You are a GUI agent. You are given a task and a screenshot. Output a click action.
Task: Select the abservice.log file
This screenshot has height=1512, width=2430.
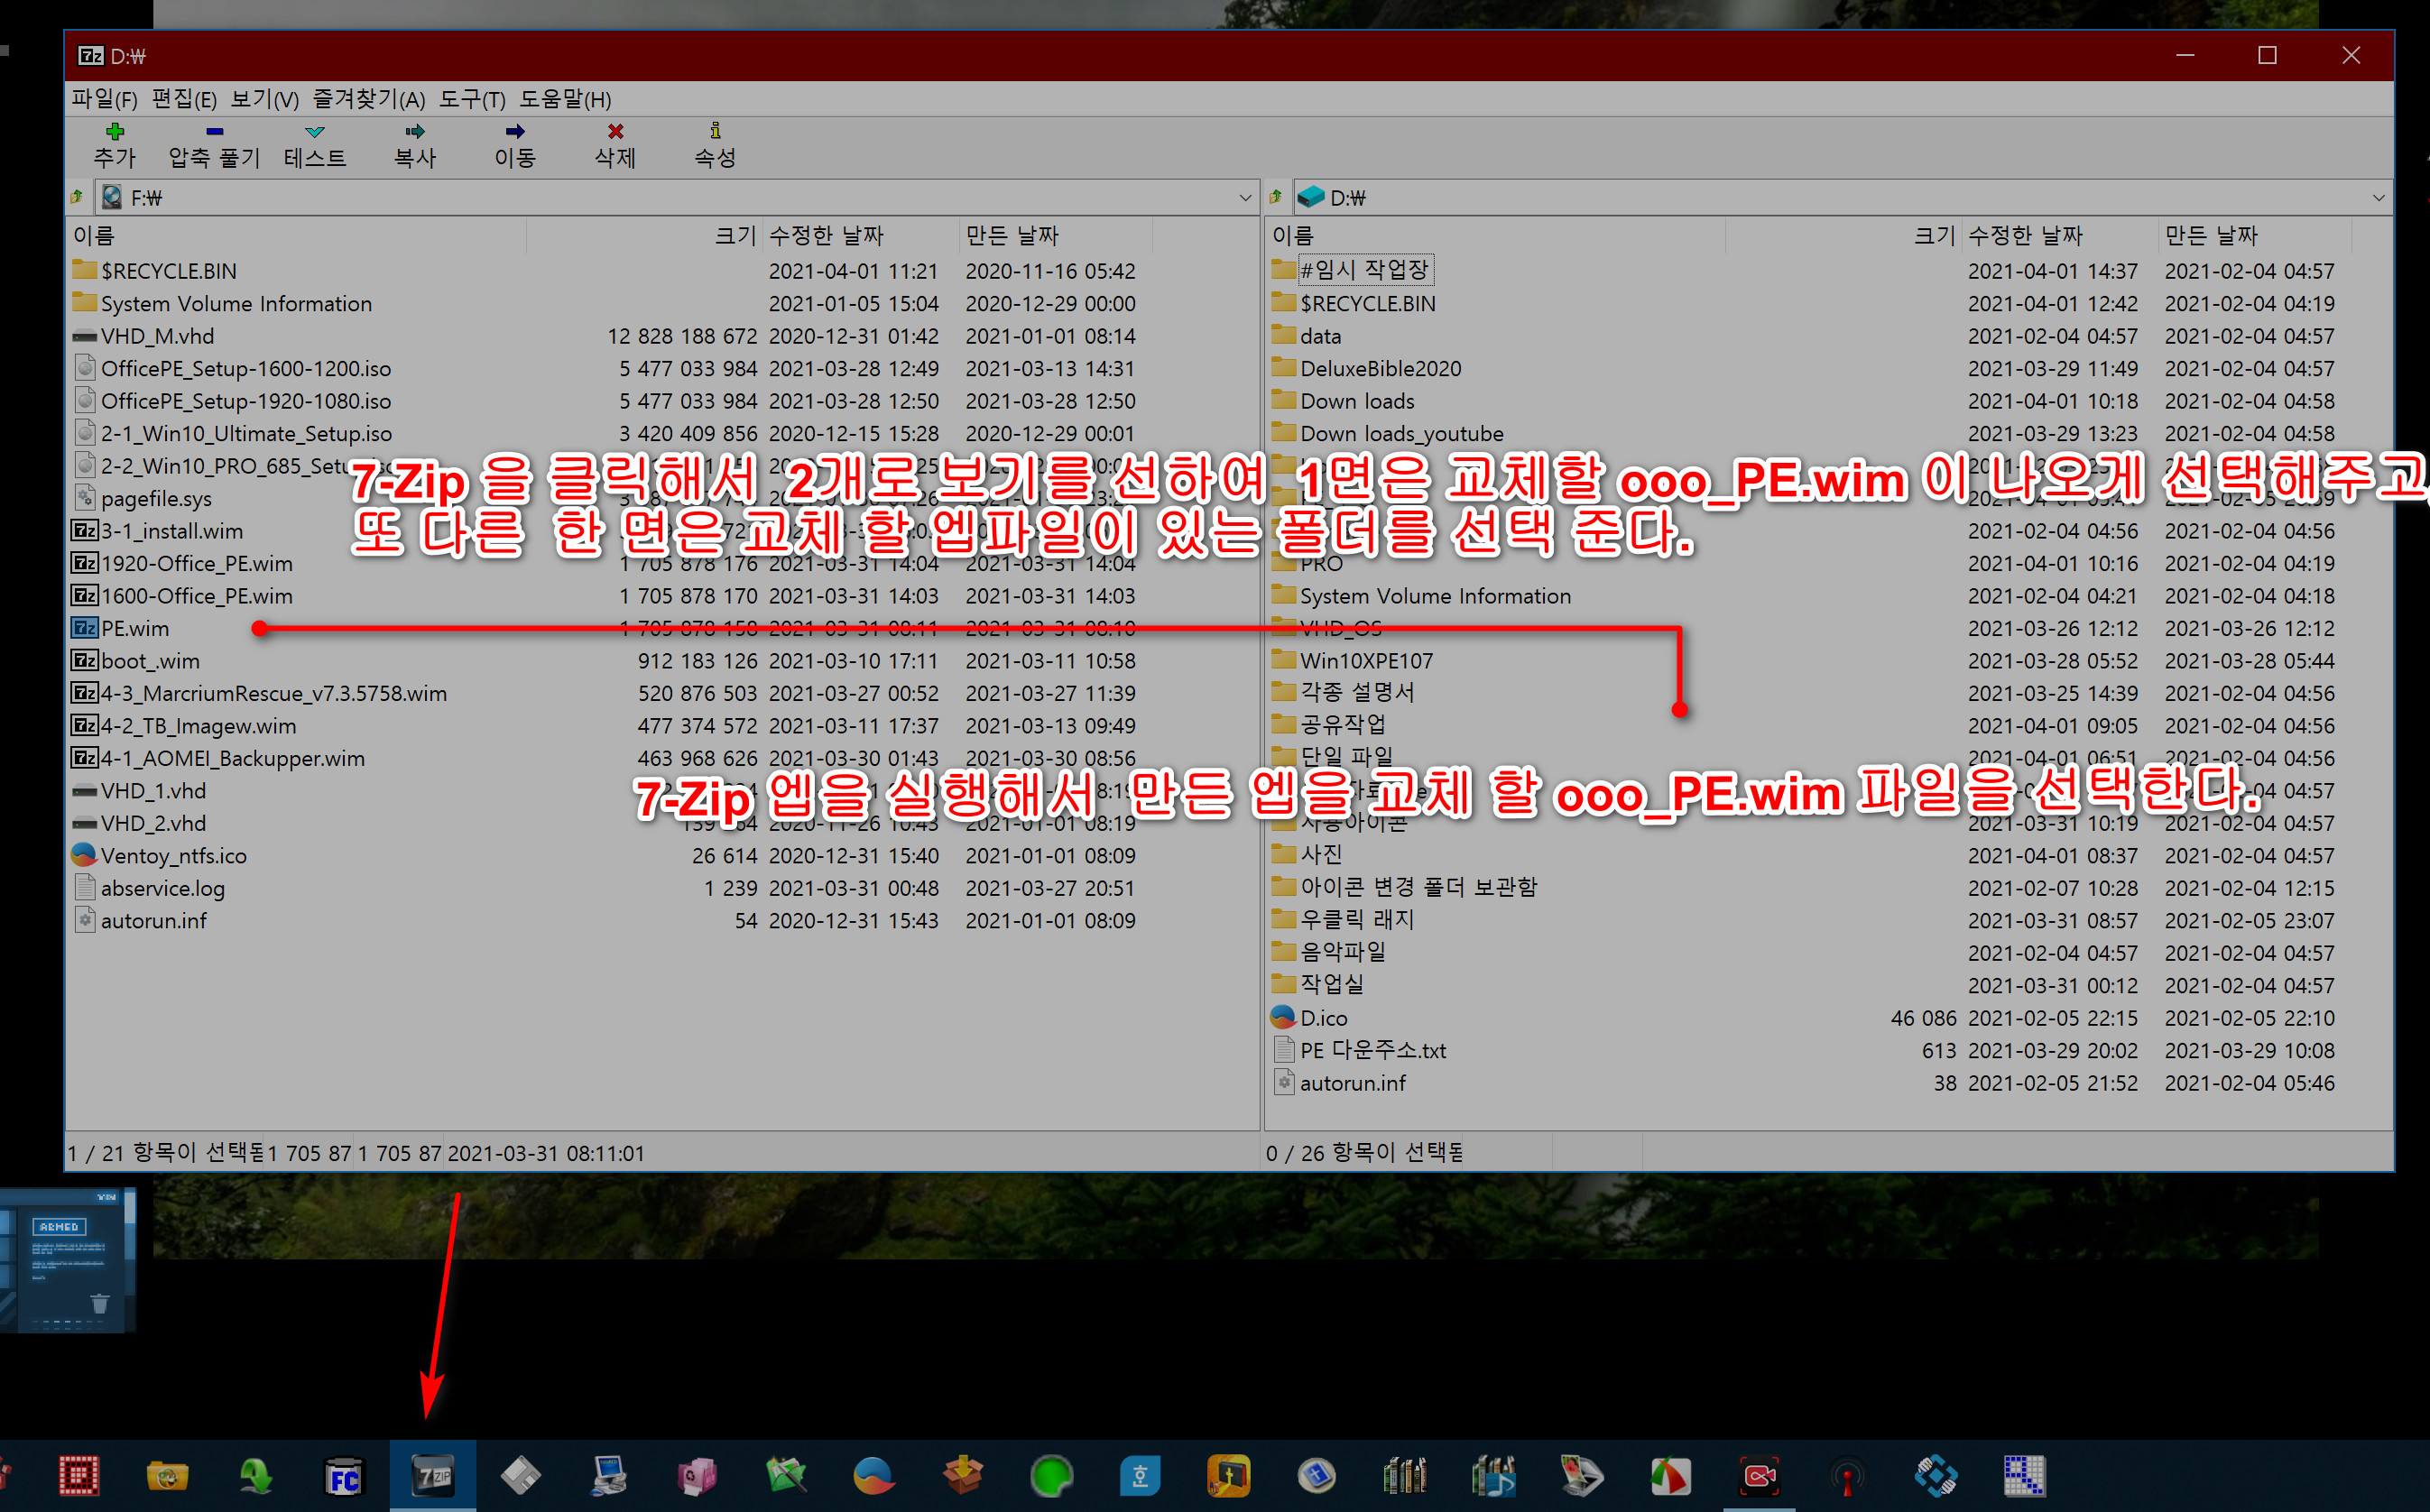(x=162, y=888)
